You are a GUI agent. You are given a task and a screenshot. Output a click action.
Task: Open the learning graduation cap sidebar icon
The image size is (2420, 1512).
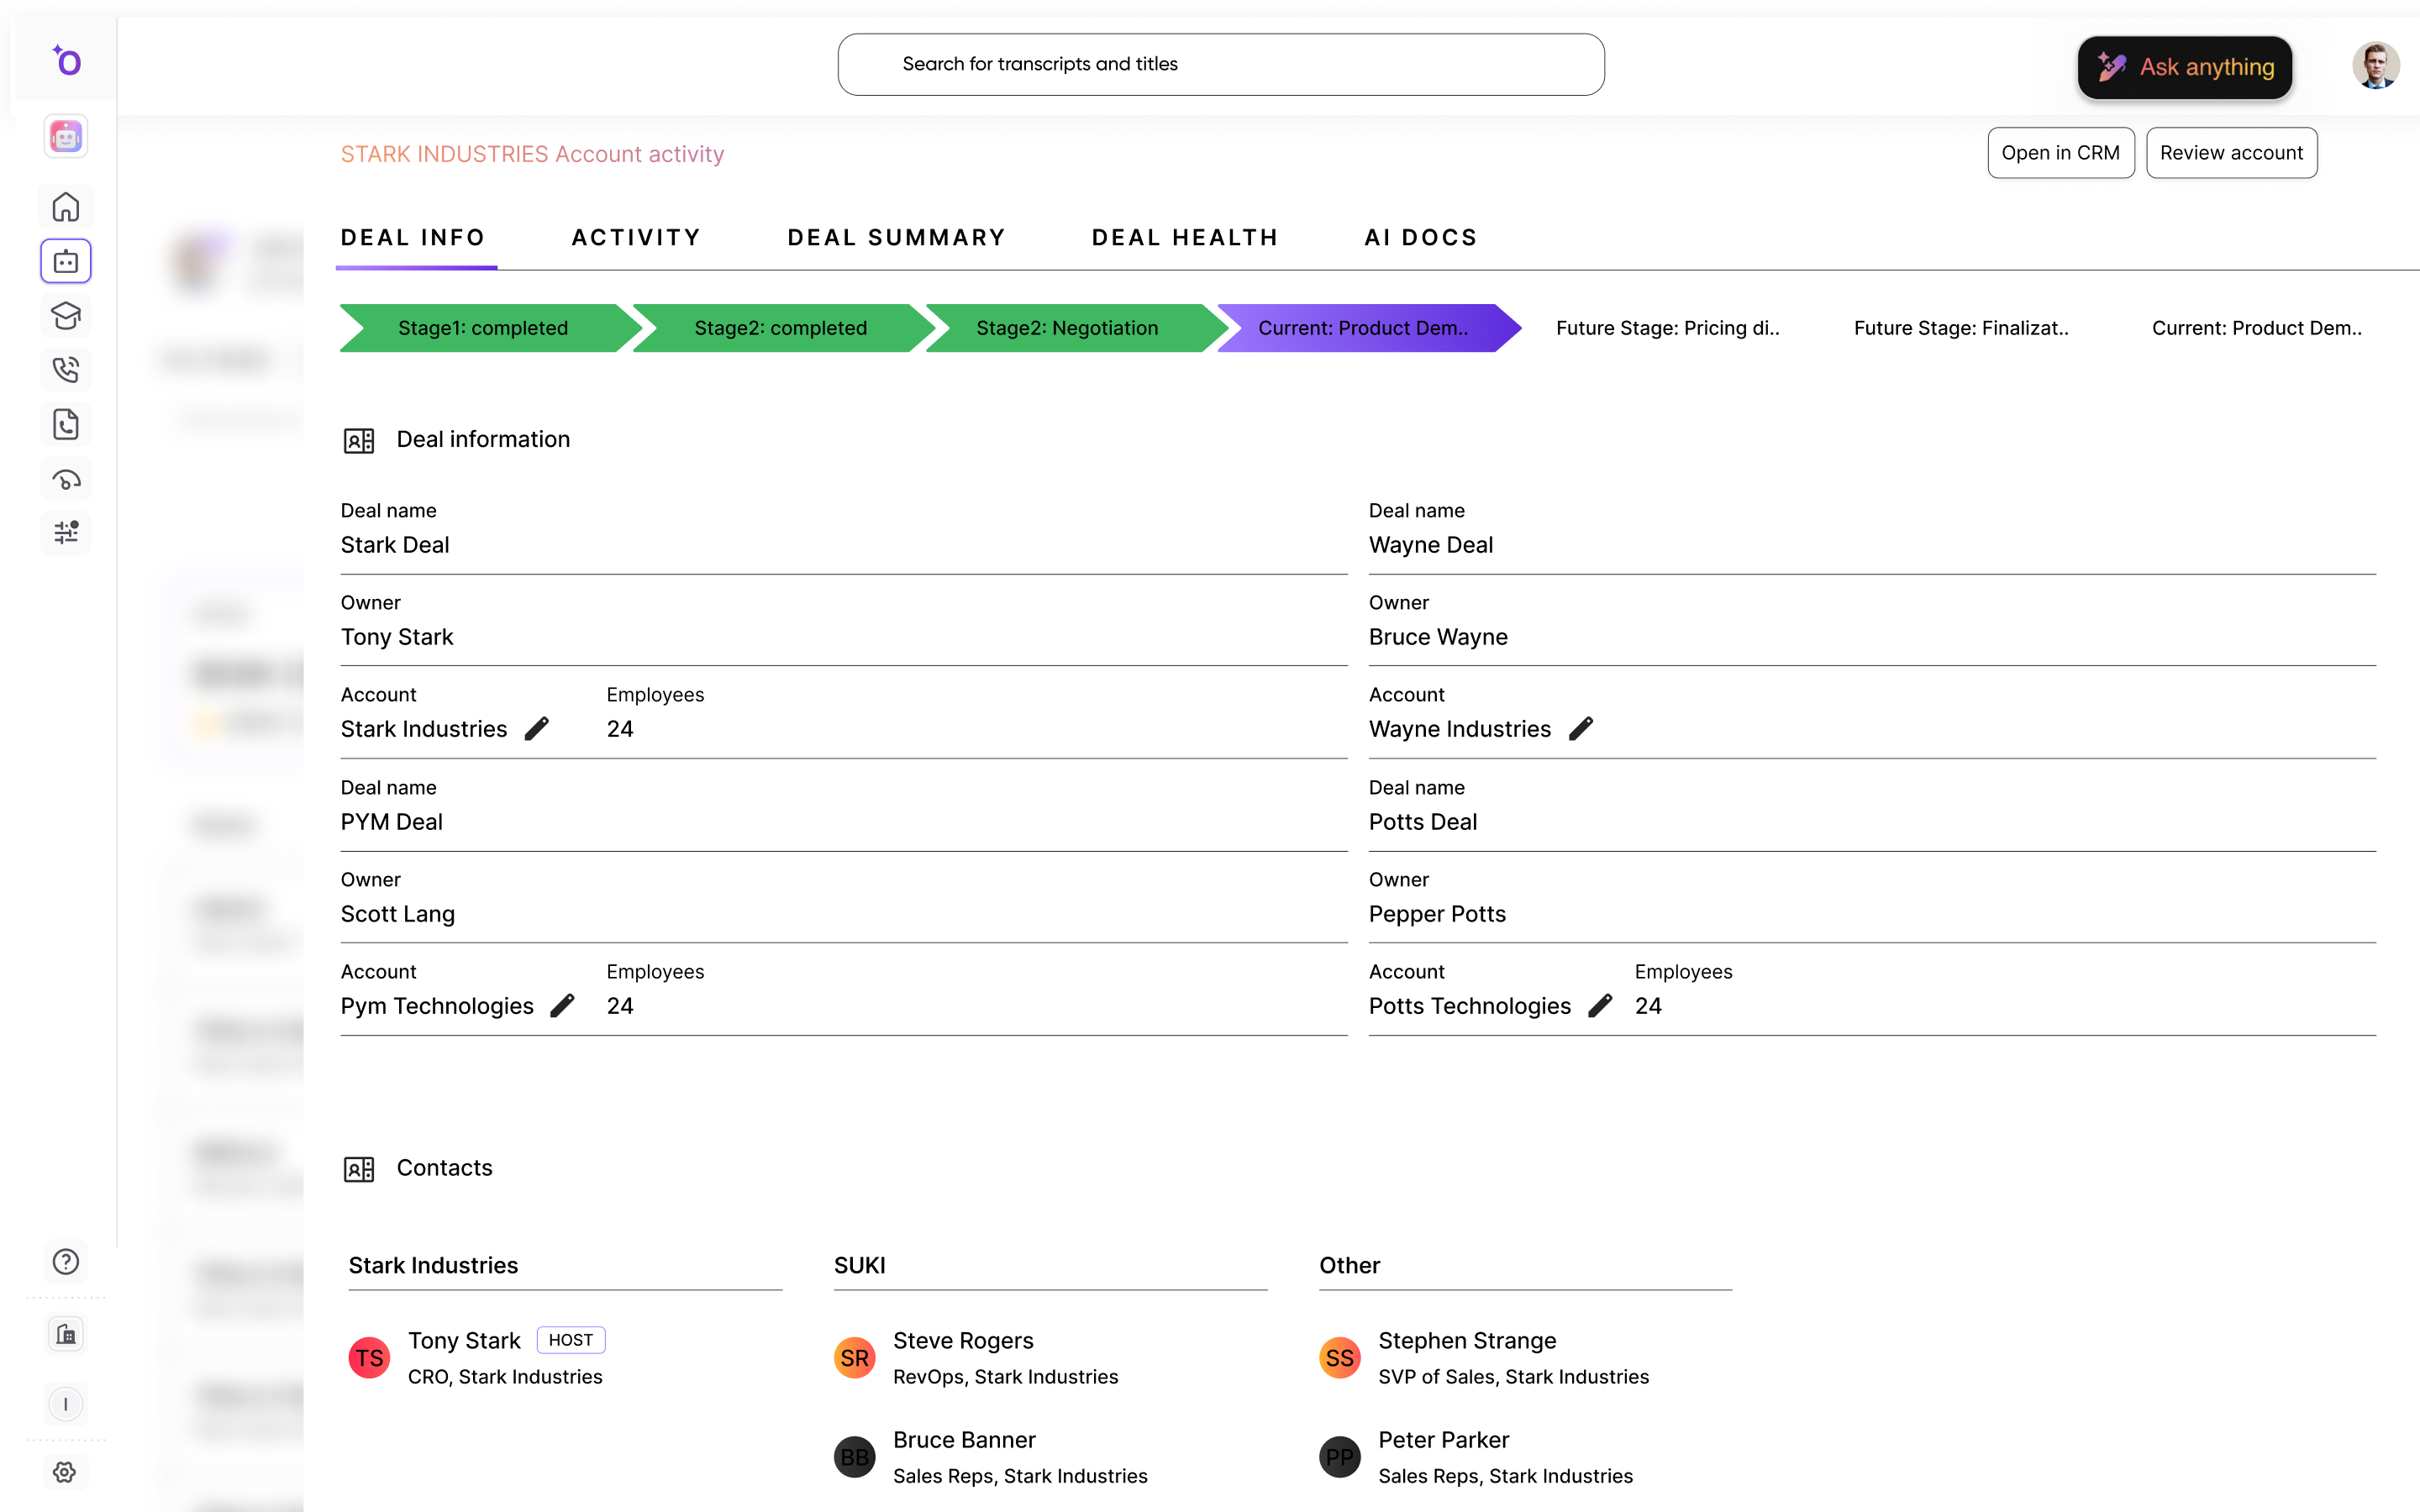pyautogui.click(x=65, y=315)
